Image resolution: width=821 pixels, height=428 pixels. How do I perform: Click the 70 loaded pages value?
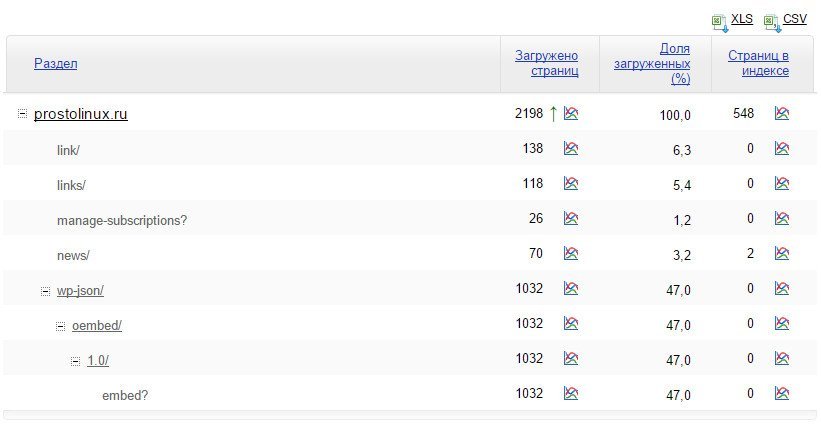(x=536, y=254)
